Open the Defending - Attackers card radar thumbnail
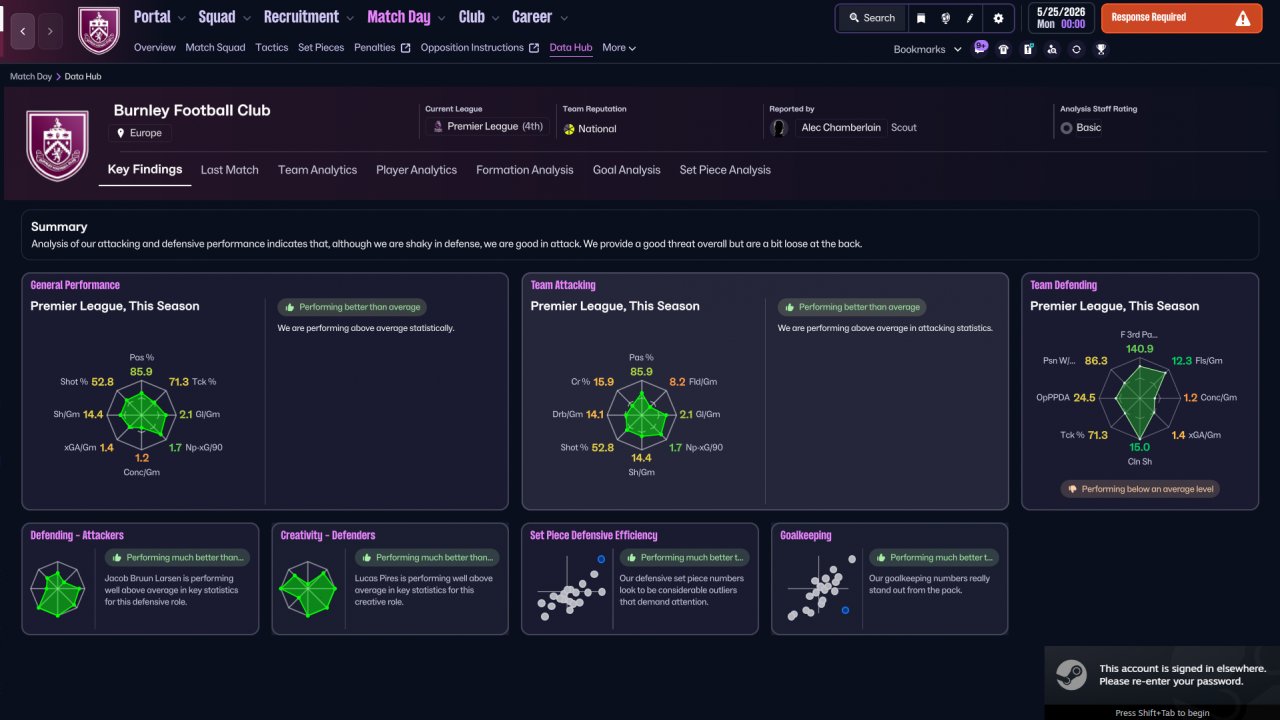 pyautogui.click(x=58, y=590)
